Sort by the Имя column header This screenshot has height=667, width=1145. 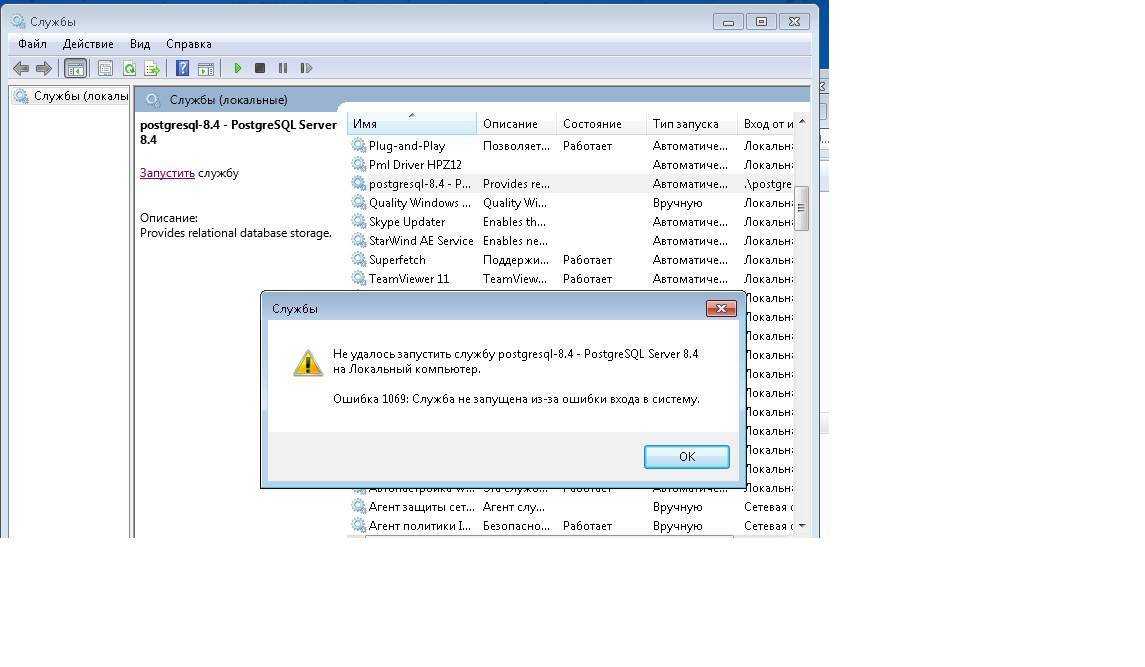(x=412, y=123)
